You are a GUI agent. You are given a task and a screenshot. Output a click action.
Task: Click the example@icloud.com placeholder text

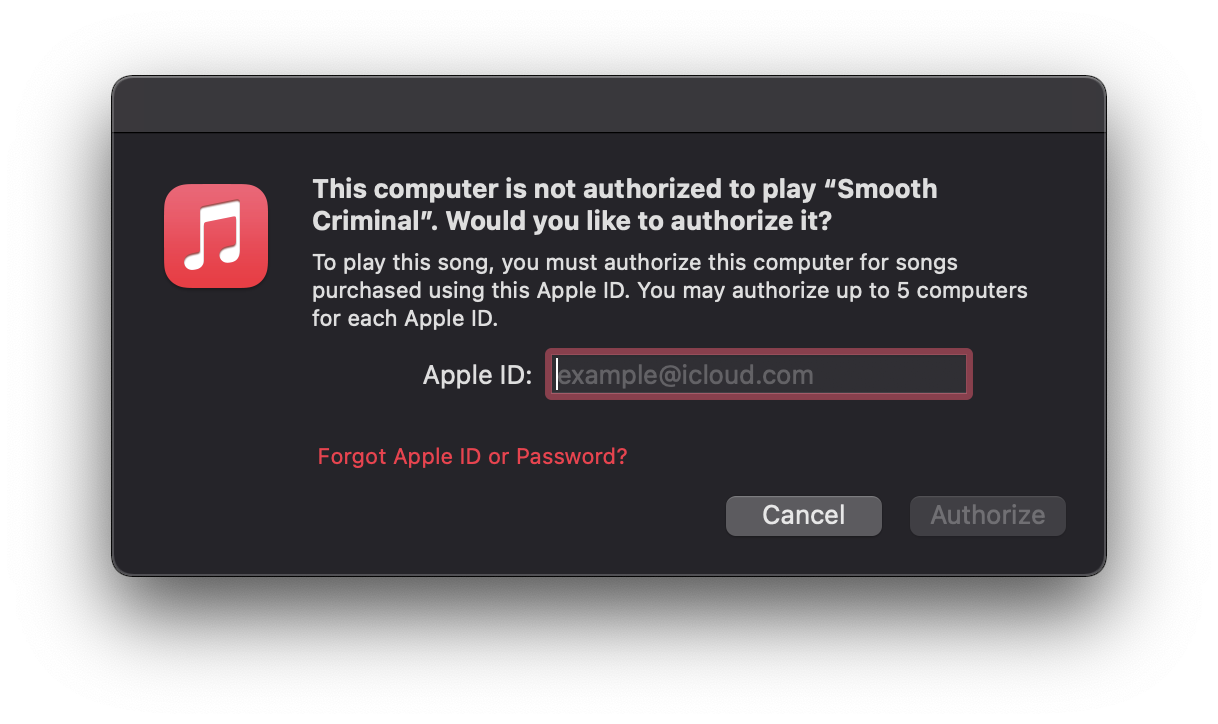click(684, 375)
